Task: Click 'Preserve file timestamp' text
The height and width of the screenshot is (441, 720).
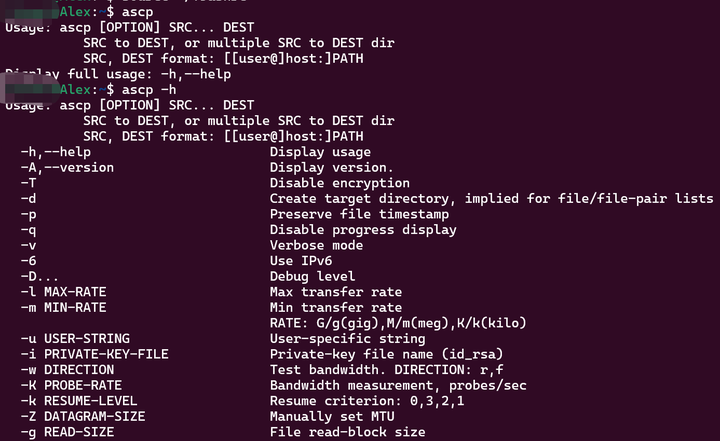Action: (359, 214)
